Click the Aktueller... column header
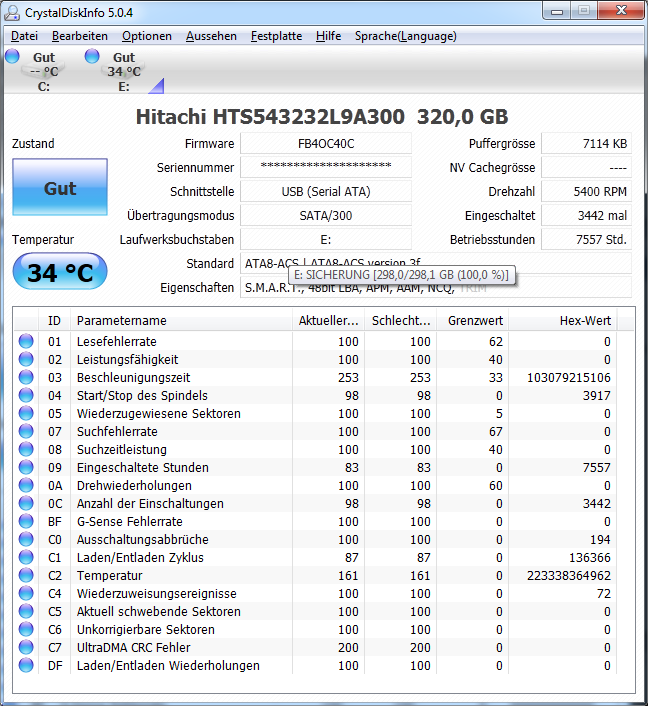The image size is (648, 706). [x=328, y=321]
